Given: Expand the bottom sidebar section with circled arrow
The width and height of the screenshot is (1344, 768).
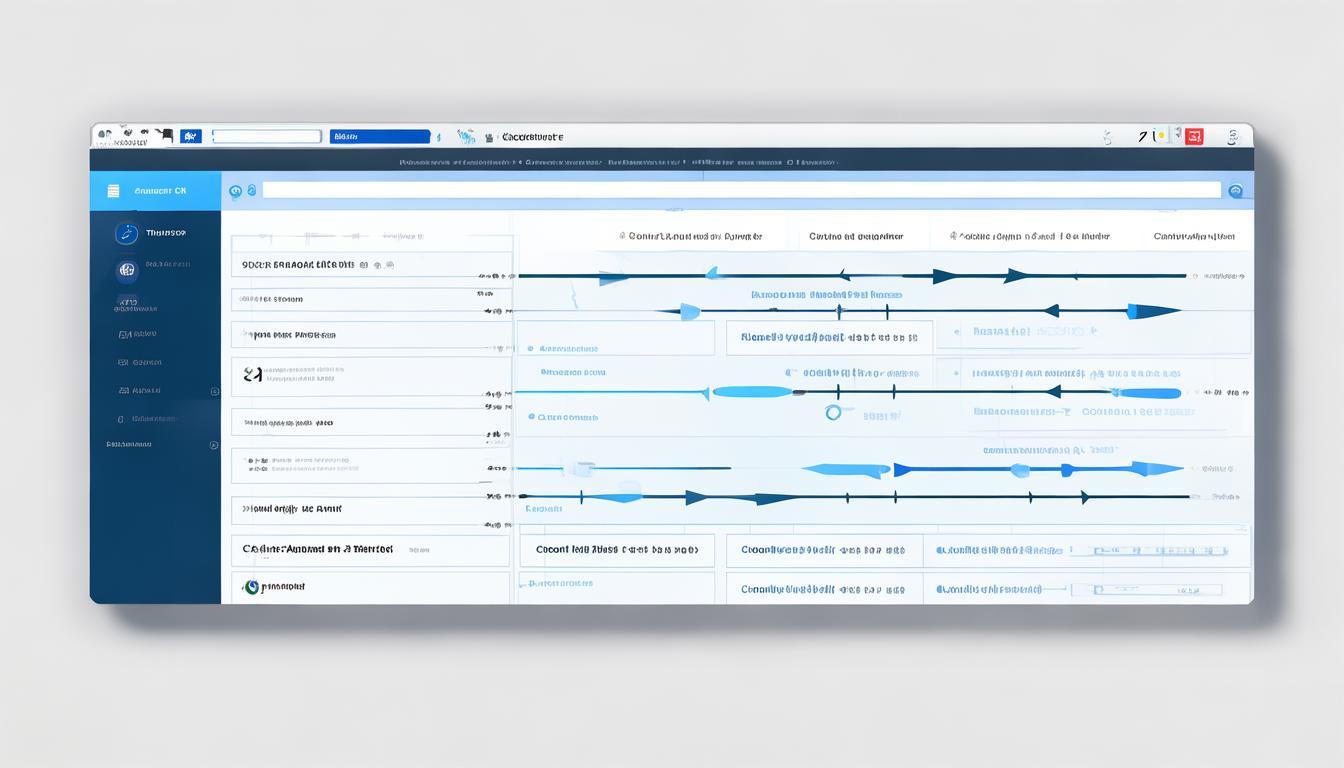Looking at the screenshot, I should [213, 444].
